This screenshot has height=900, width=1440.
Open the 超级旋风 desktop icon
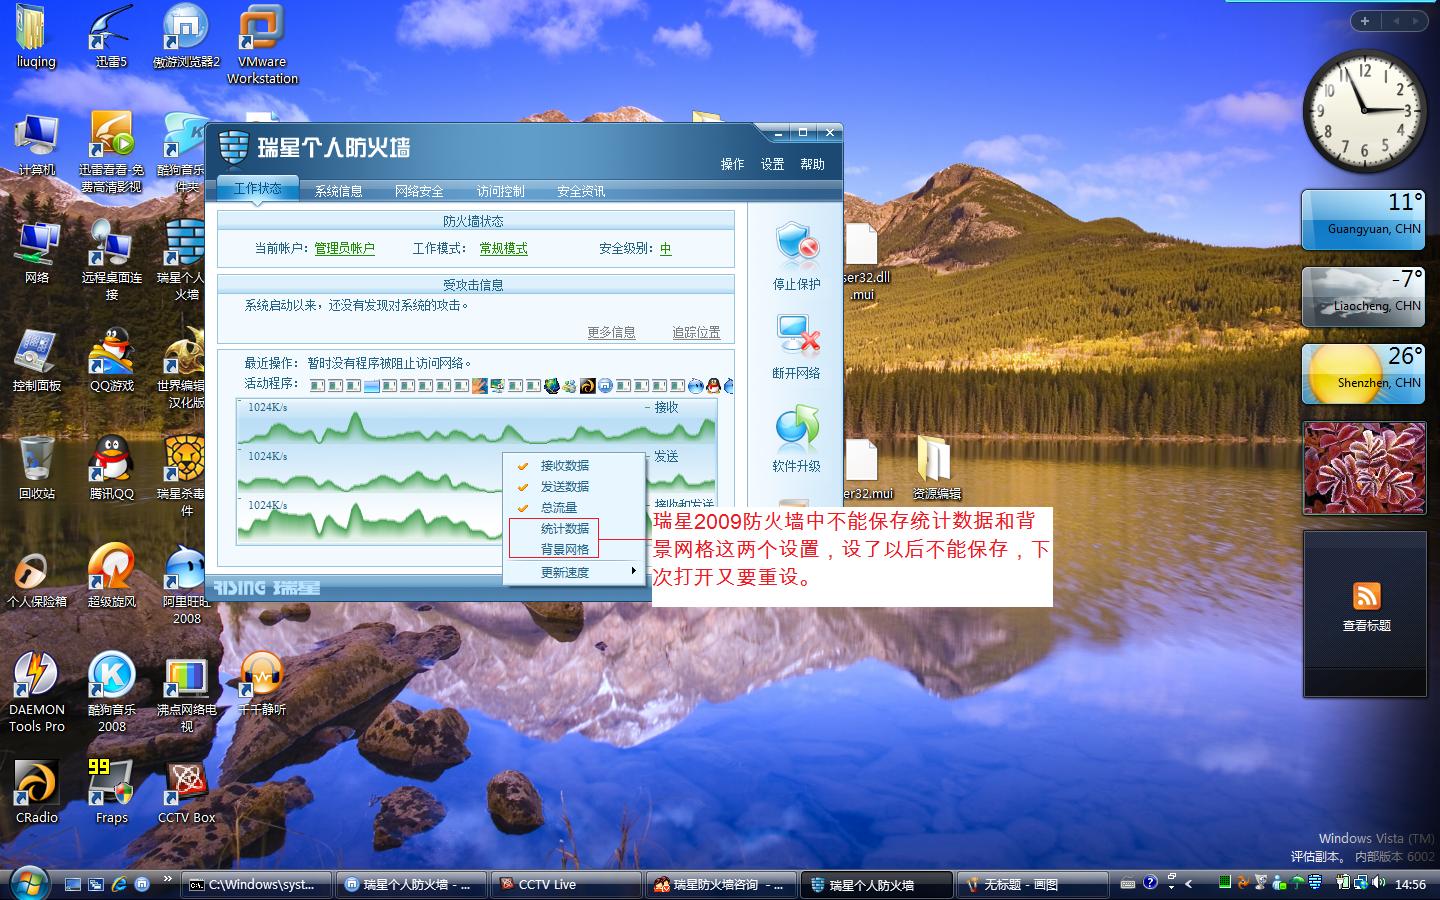111,576
